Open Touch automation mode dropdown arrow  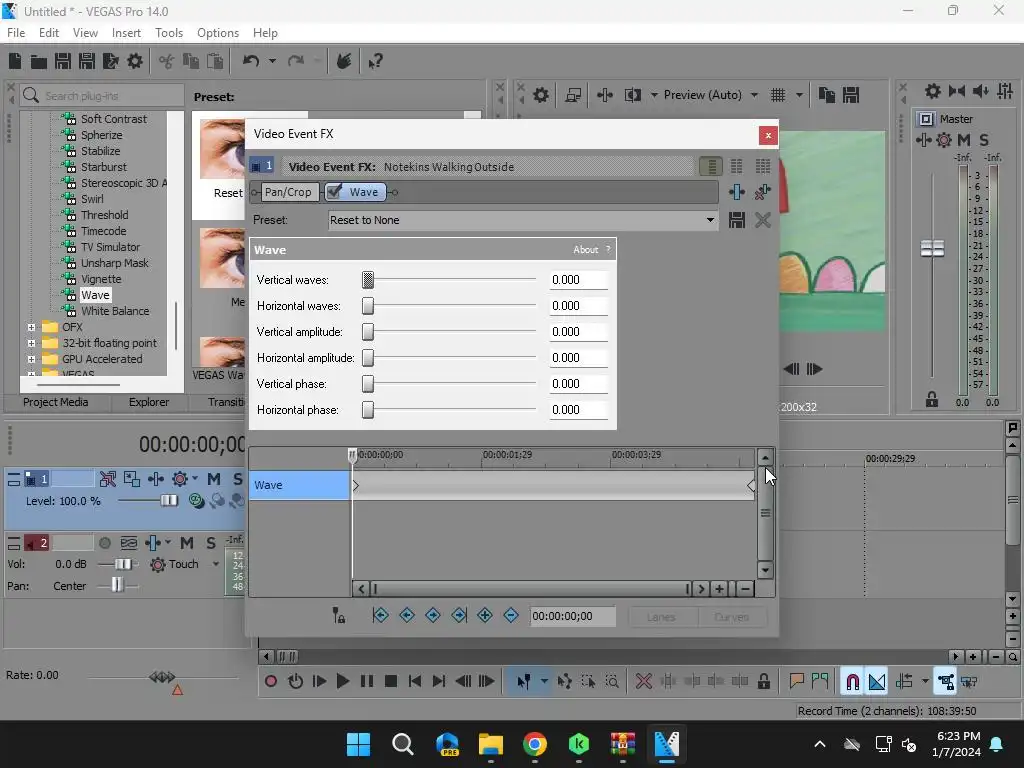click(x=216, y=564)
